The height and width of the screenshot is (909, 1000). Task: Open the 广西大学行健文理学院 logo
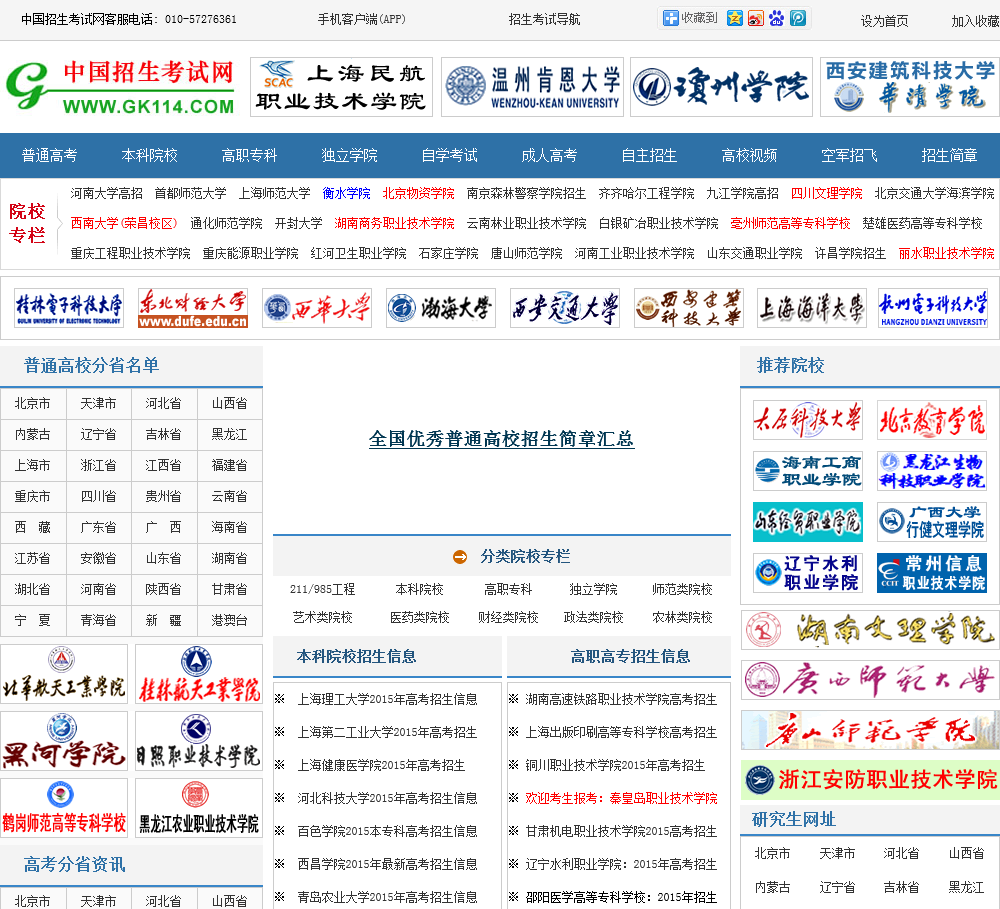pyautogui.click(x=932, y=522)
